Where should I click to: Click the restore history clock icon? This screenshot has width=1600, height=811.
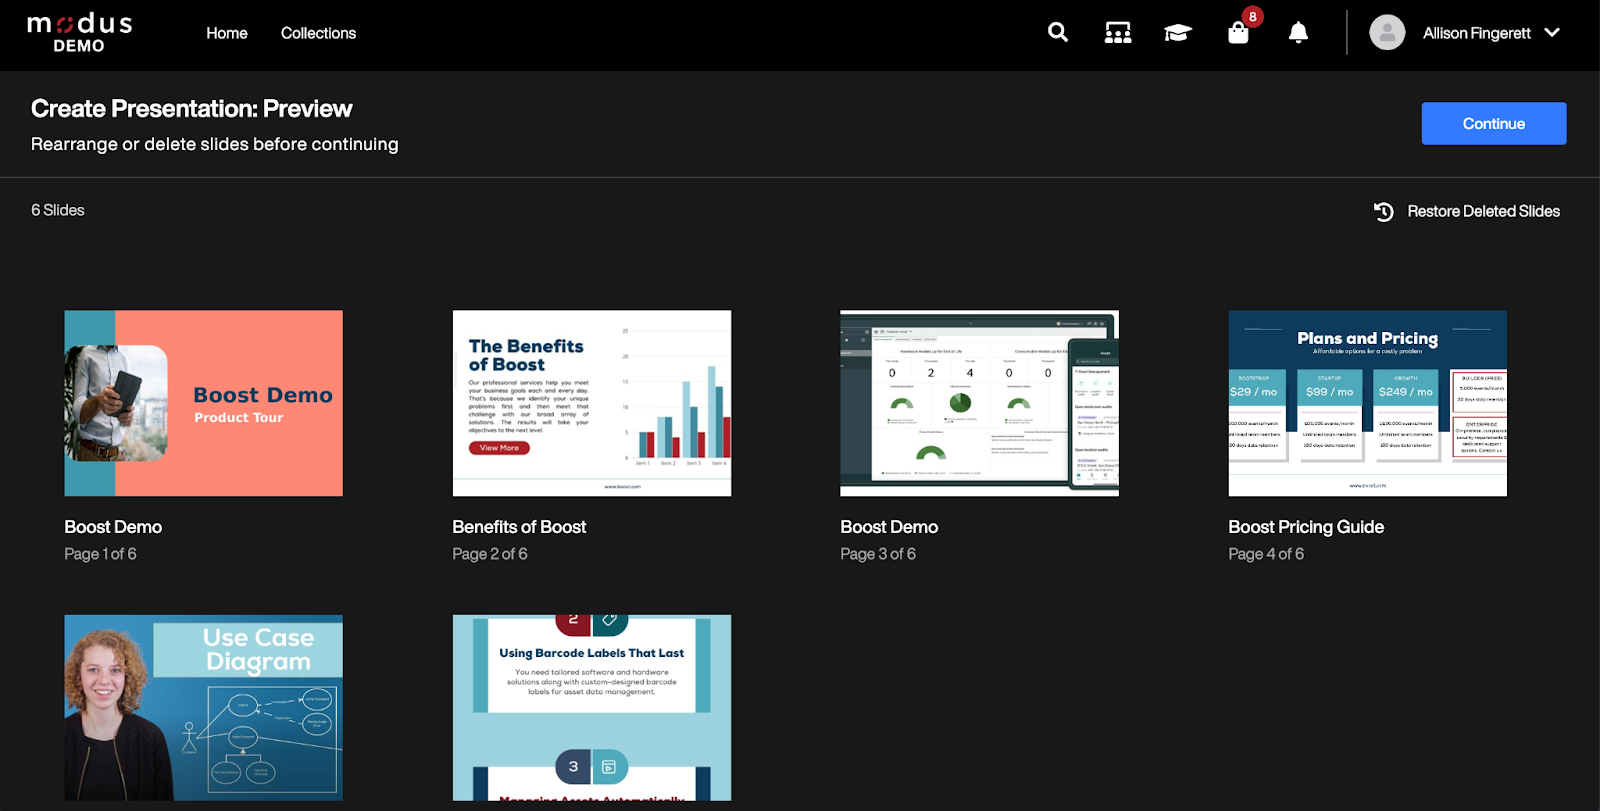[1383, 211]
